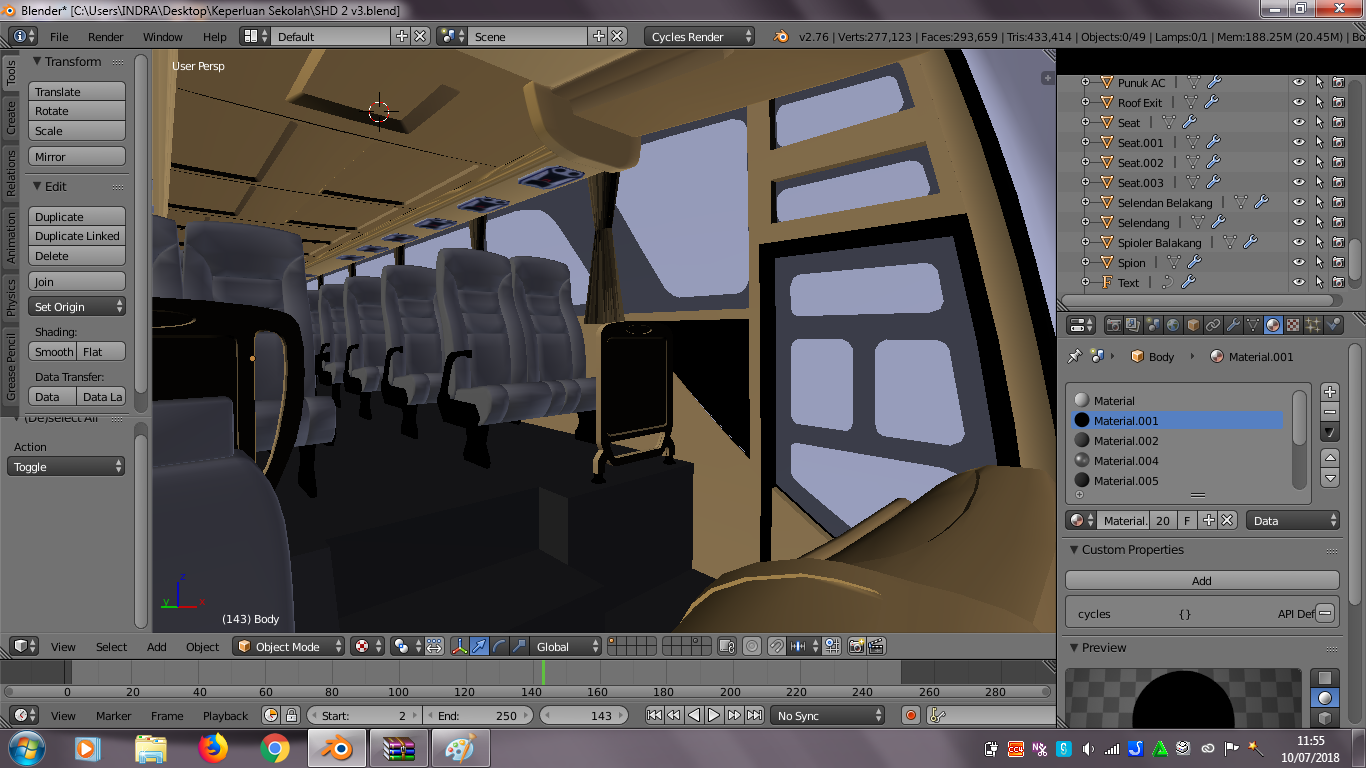Disable rendering of Spion via camera toggle
The height and width of the screenshot is (772, 1368).
[1340, 262]
